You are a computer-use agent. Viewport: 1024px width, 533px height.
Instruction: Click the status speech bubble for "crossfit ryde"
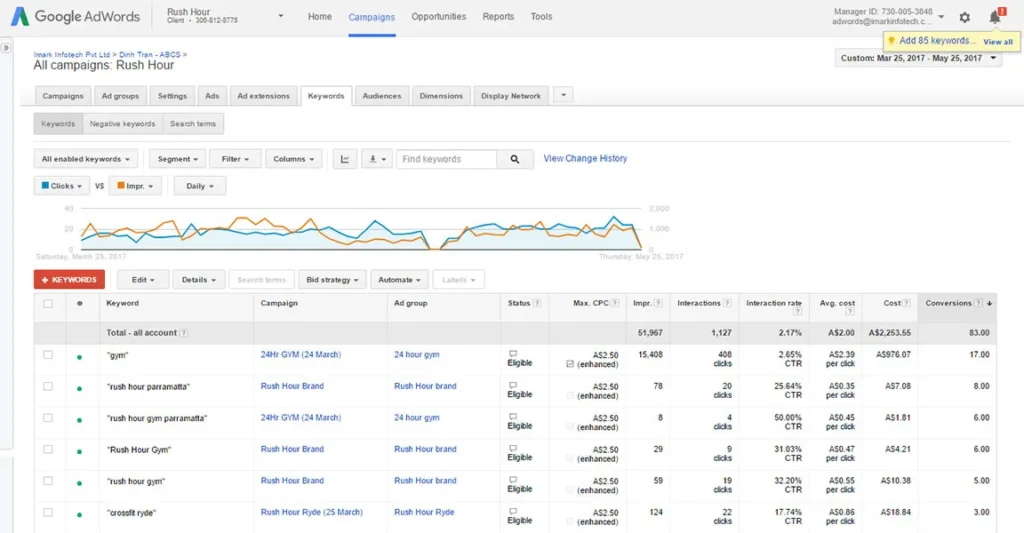(x=513, y=511)
